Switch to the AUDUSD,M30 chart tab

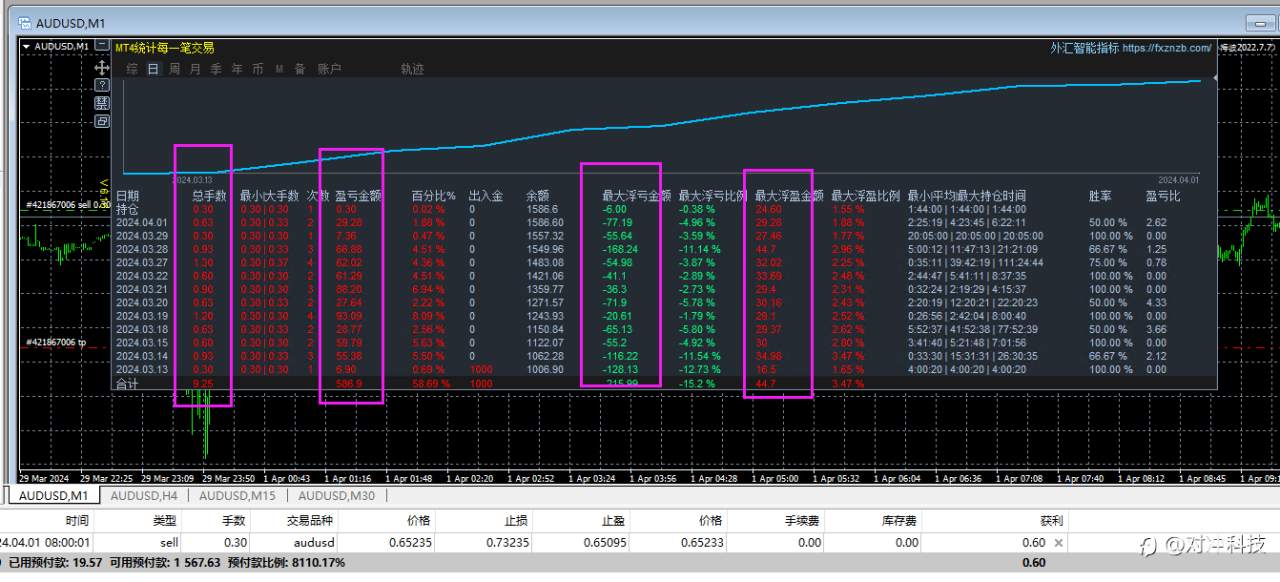(x=336, y=495)
